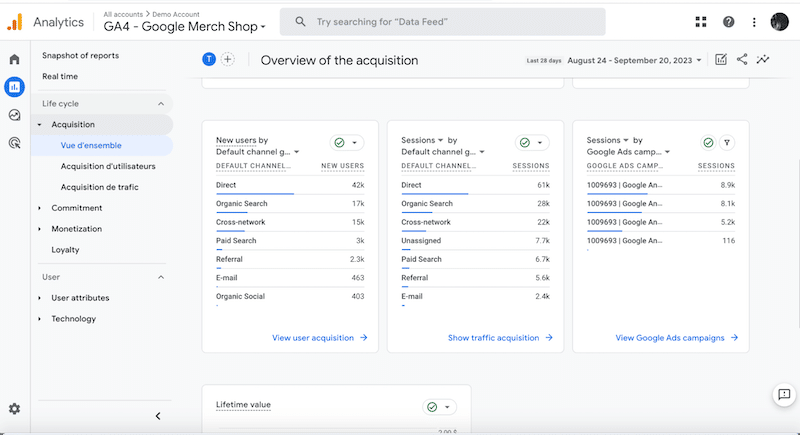Select the Reports icon in left rail

click(x=14, y=87)
